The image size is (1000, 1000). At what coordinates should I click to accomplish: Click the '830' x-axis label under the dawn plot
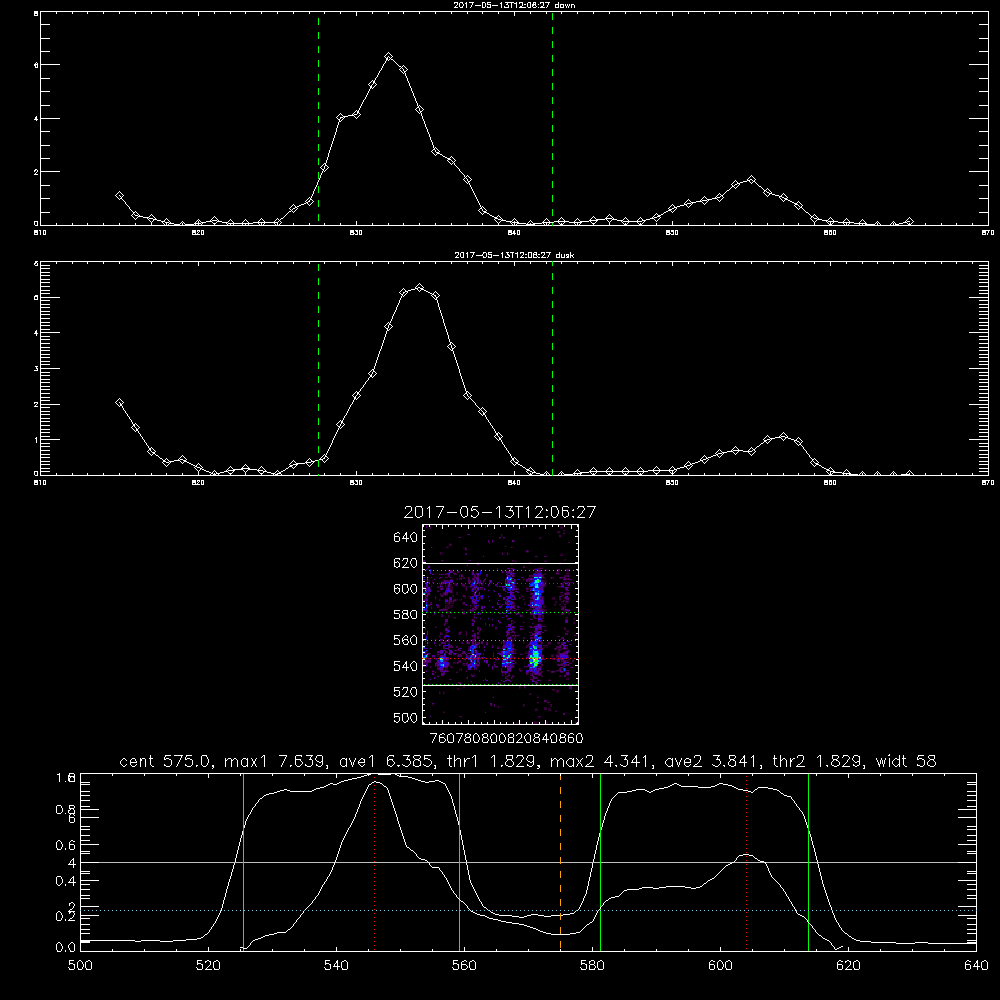(x=356, y=233)
